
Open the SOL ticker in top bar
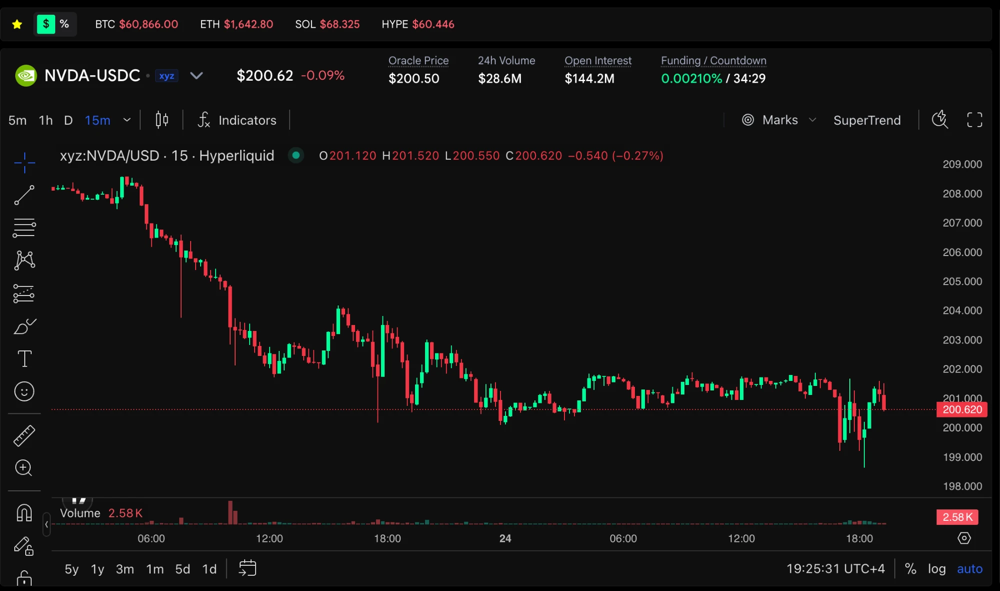327,24
